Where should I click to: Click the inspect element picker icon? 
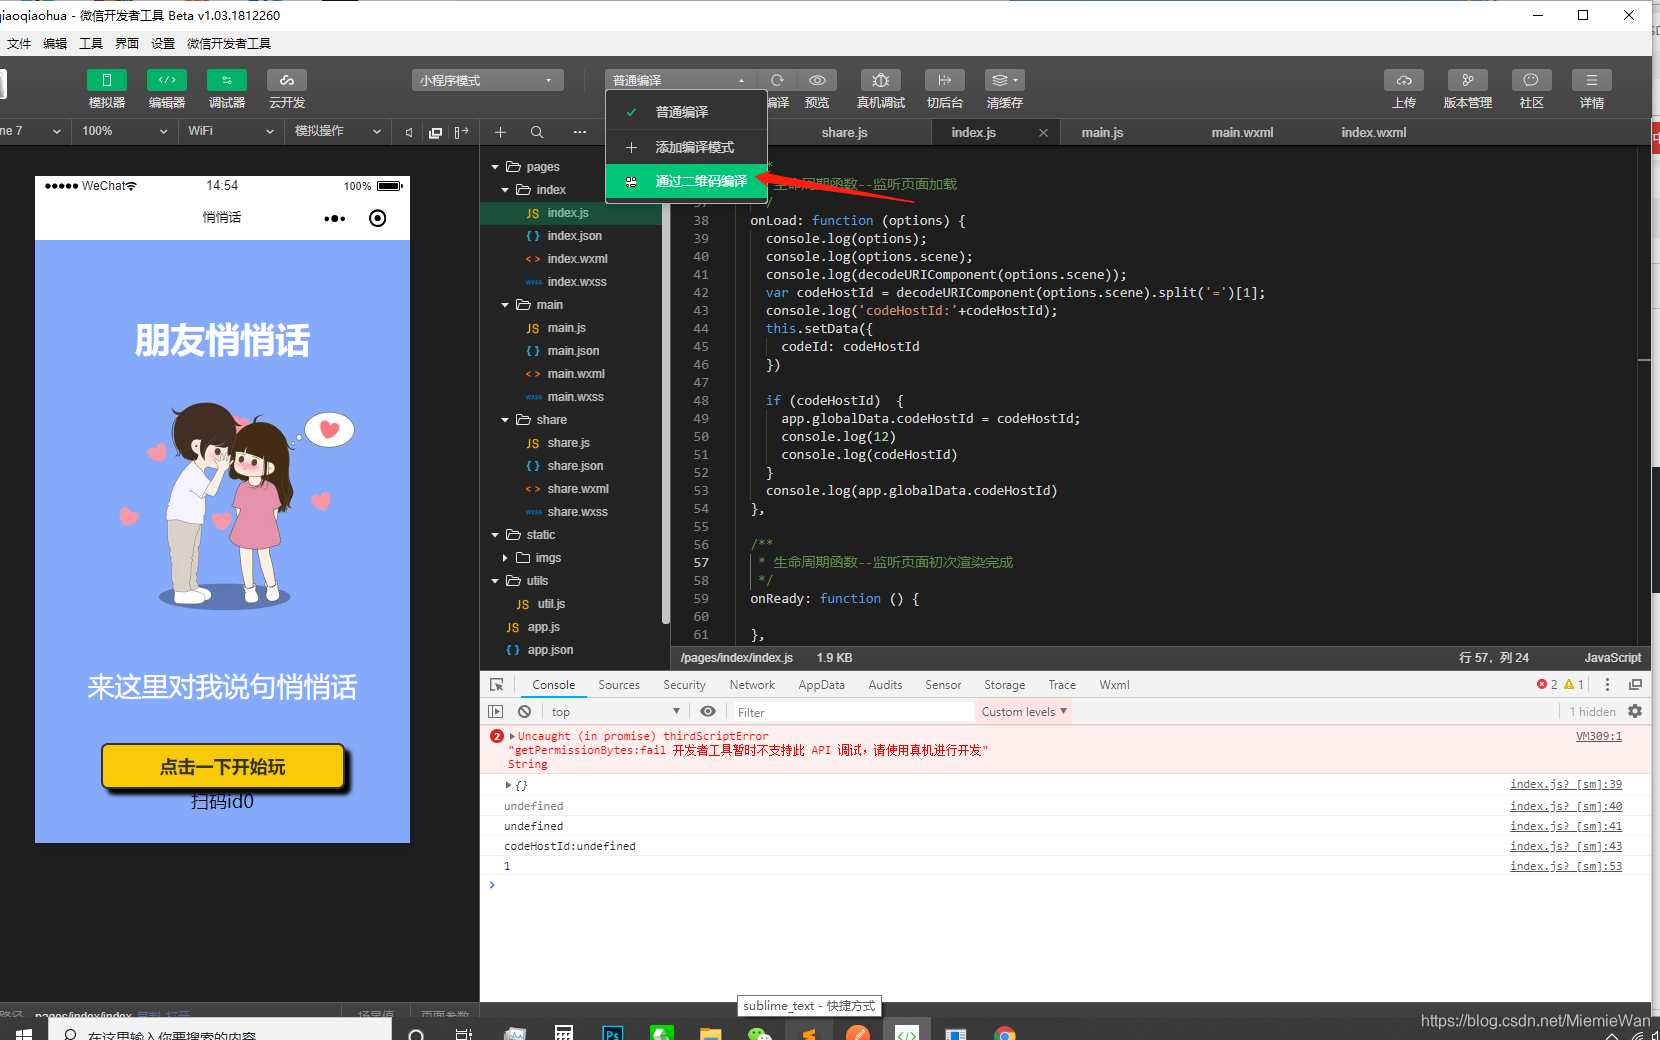pyautogui.click(x=497, y=685)
